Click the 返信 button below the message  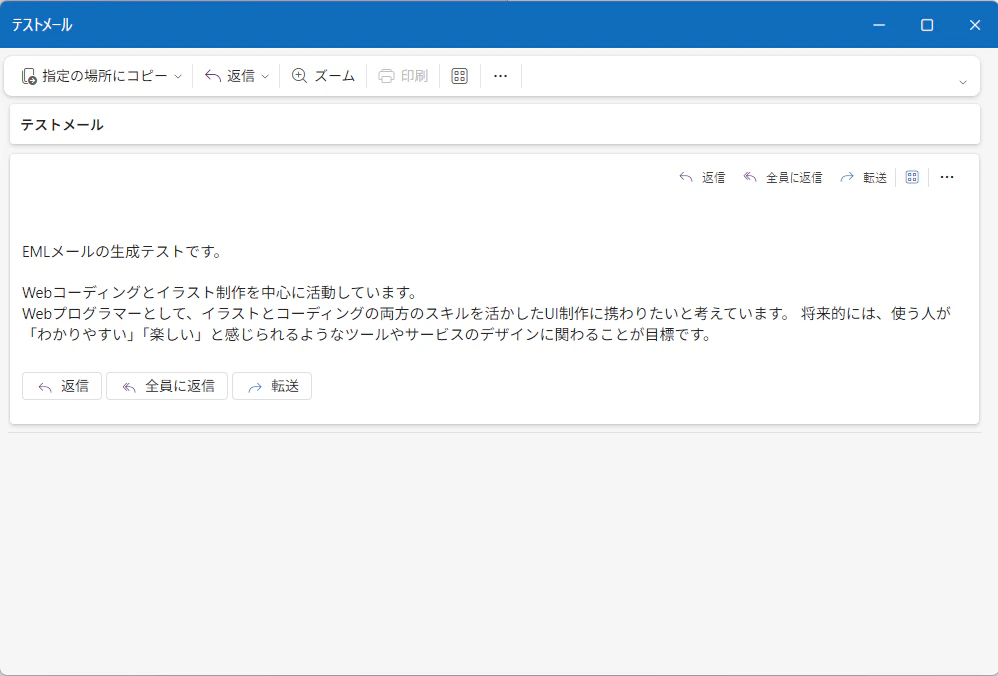[x=62, y=386]
